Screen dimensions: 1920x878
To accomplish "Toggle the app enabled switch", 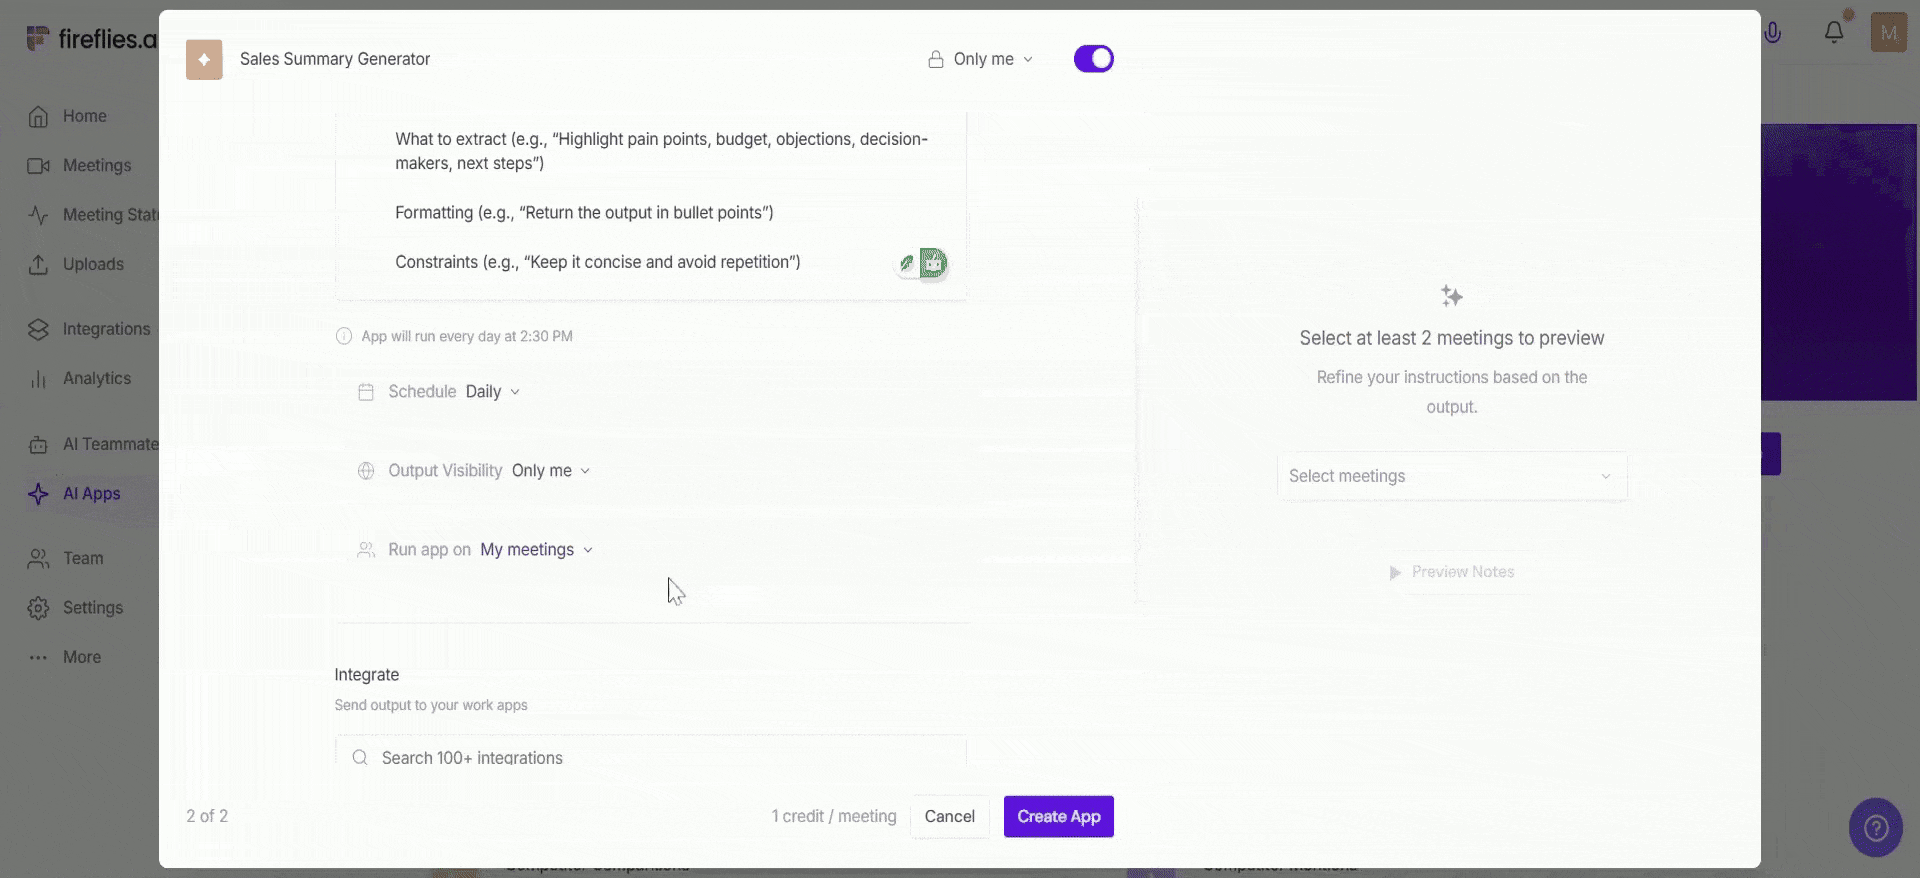I will [x=1094, y=59].
